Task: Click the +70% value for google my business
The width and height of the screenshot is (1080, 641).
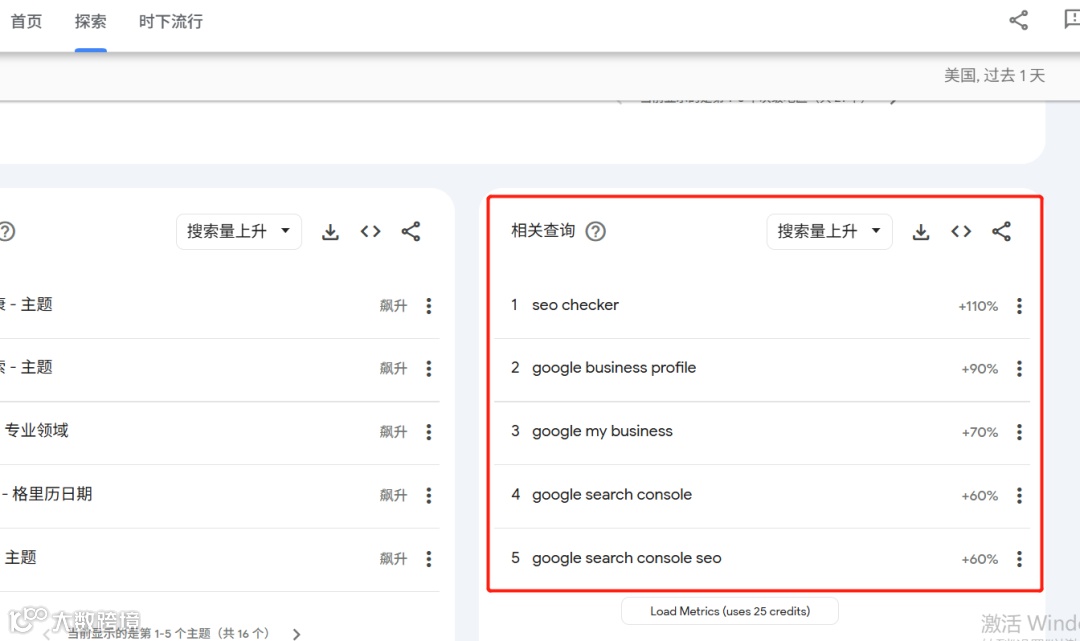Action: click(x=979, y=433)
